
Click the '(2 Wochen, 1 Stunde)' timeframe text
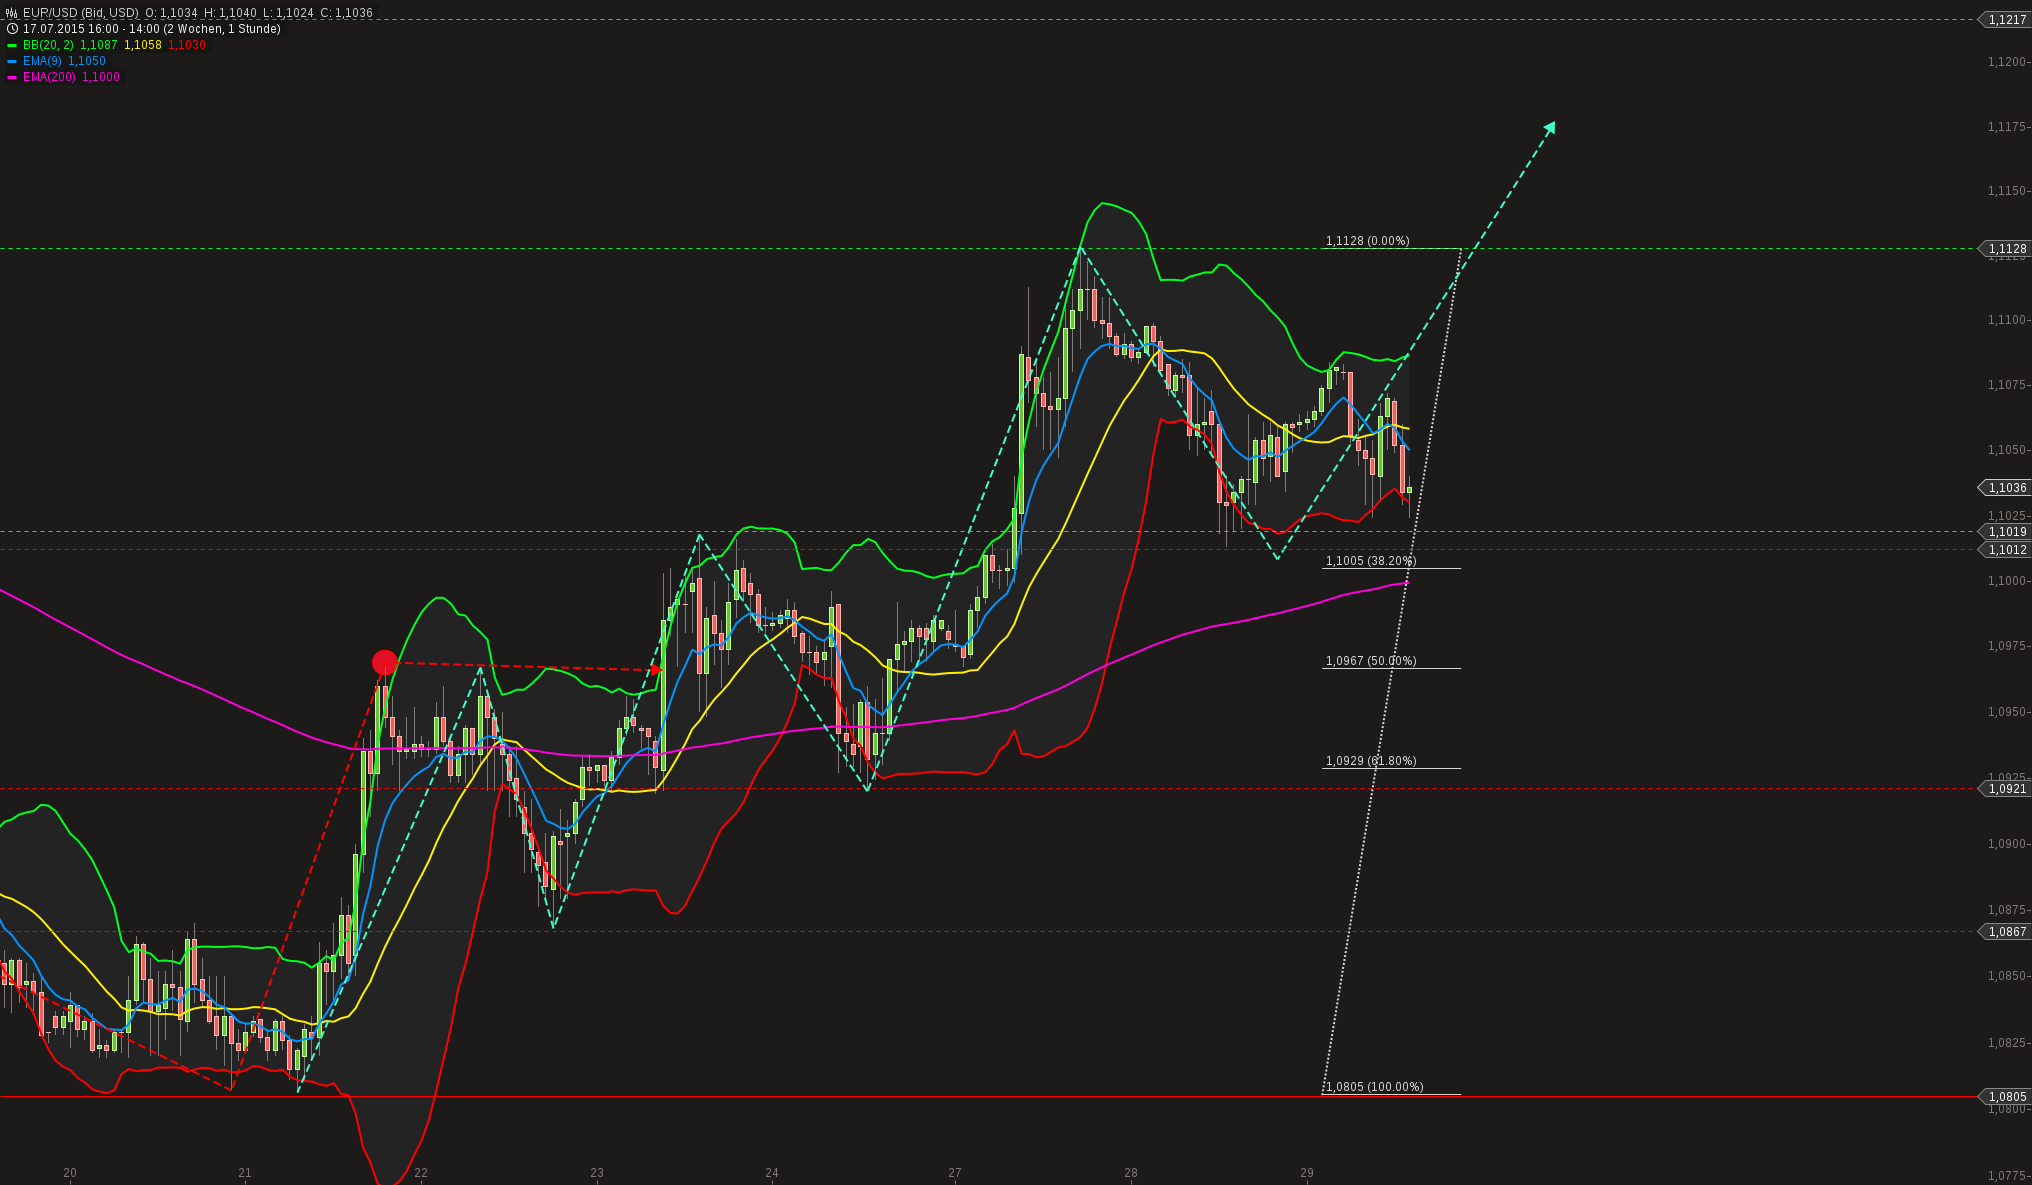coord(223,29)
